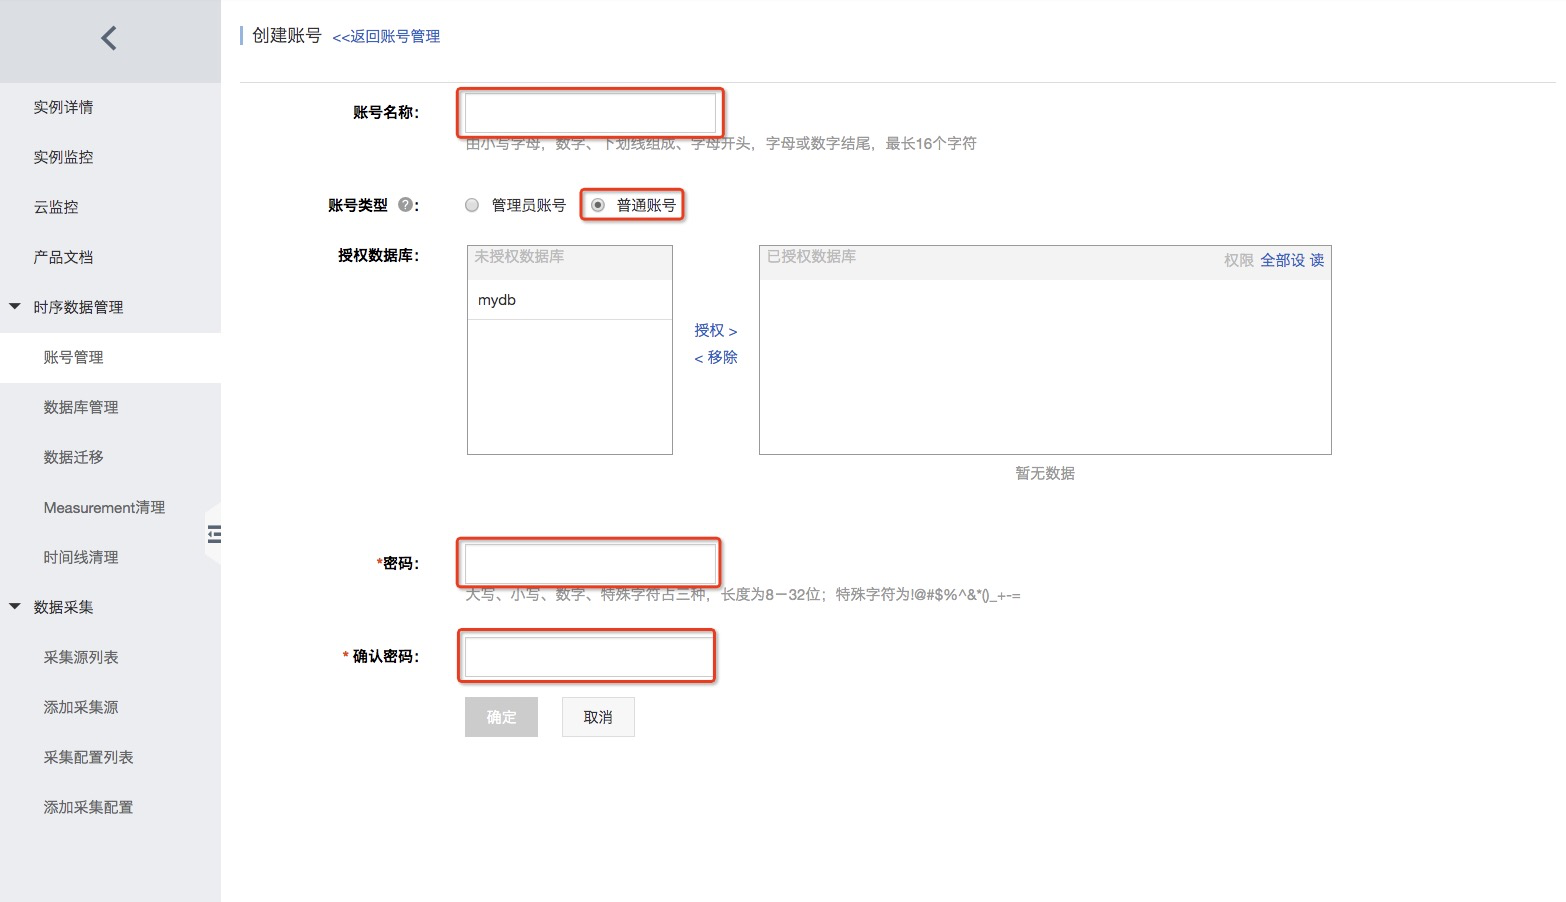Click the account type help question icon
This screenshot has height=902, width=1566.
[405, 204]
